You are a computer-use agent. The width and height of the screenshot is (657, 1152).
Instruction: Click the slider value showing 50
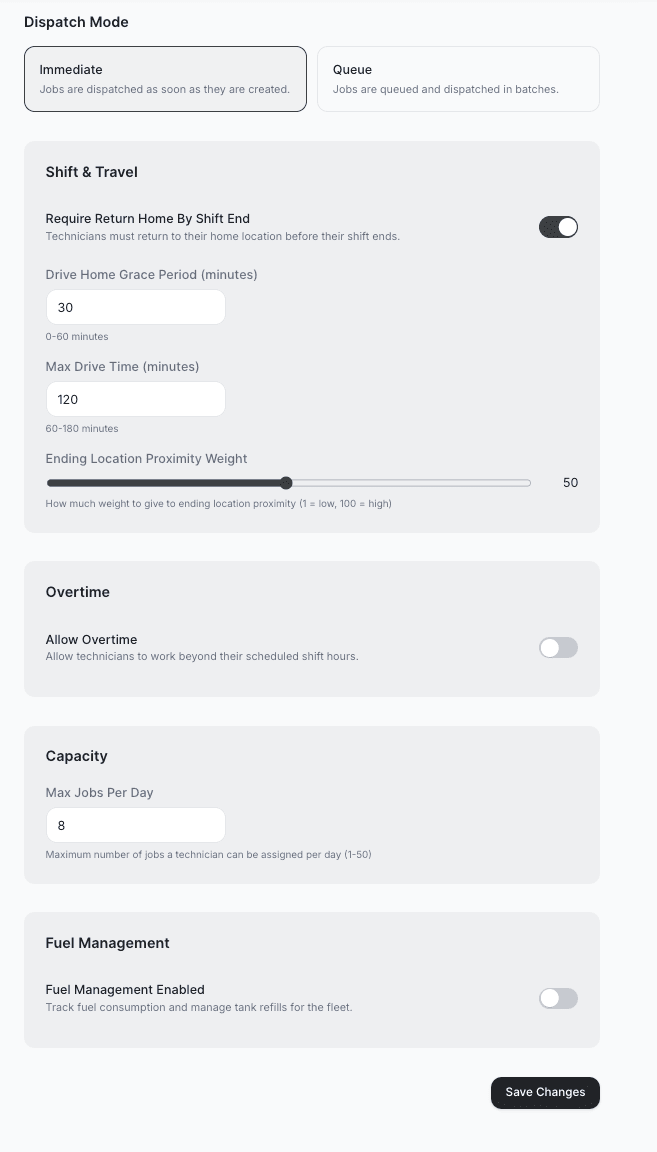click(570, 482)
